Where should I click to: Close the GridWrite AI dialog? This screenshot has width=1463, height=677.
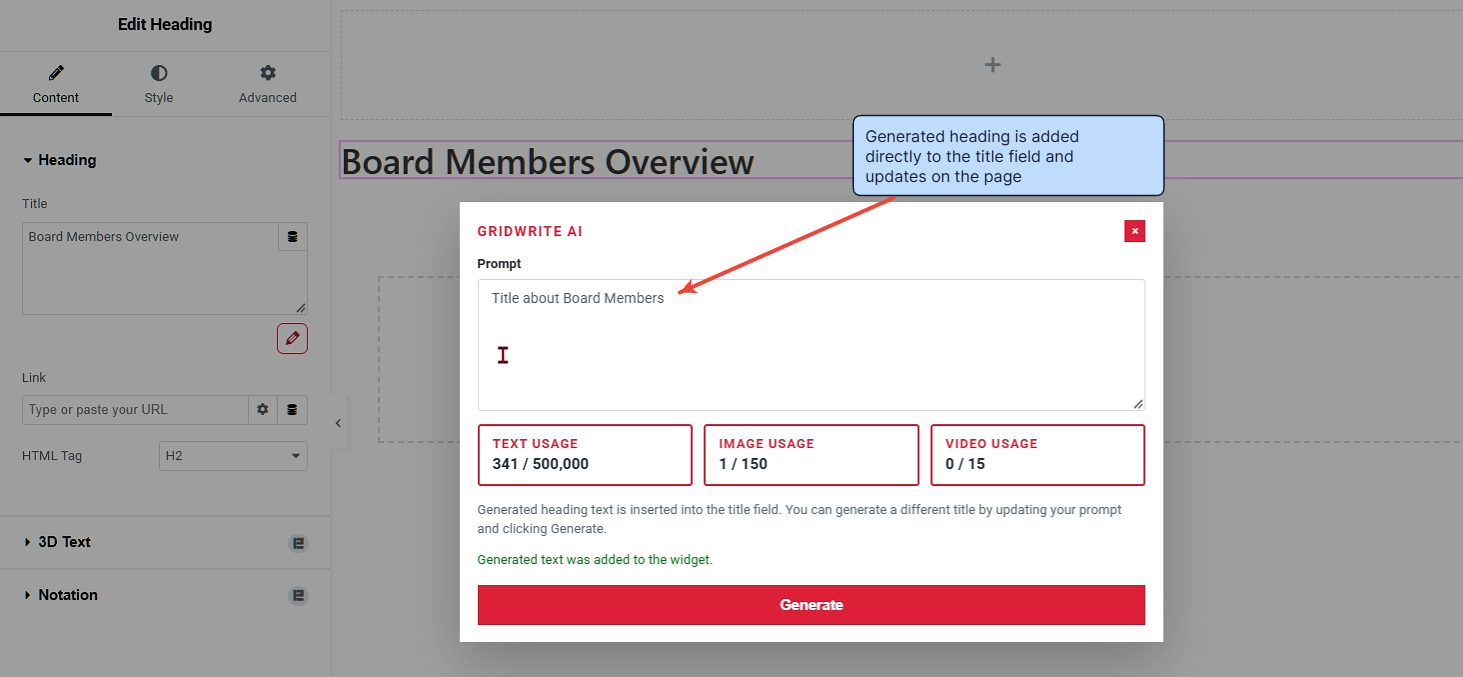coord(1134,231)
